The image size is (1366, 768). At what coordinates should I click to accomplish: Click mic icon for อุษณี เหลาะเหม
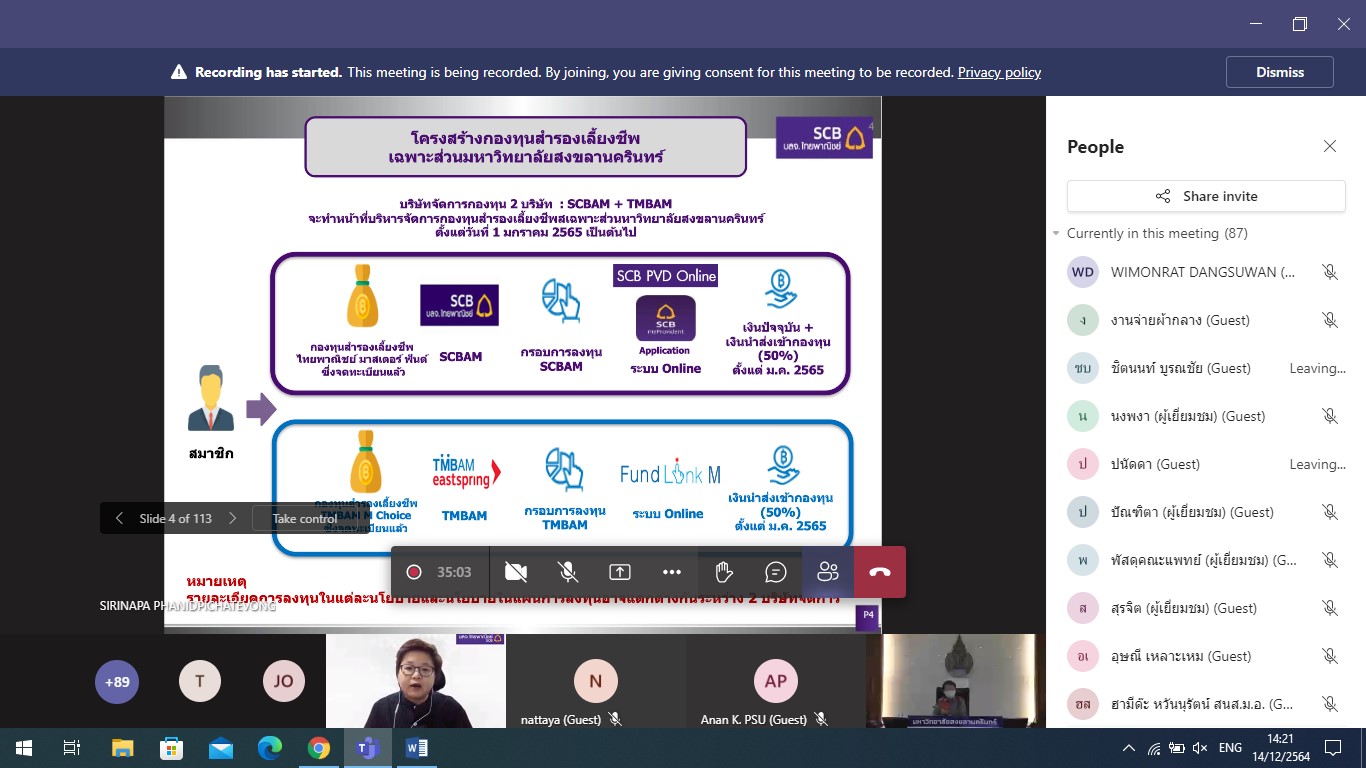(x=1330, y=656)
